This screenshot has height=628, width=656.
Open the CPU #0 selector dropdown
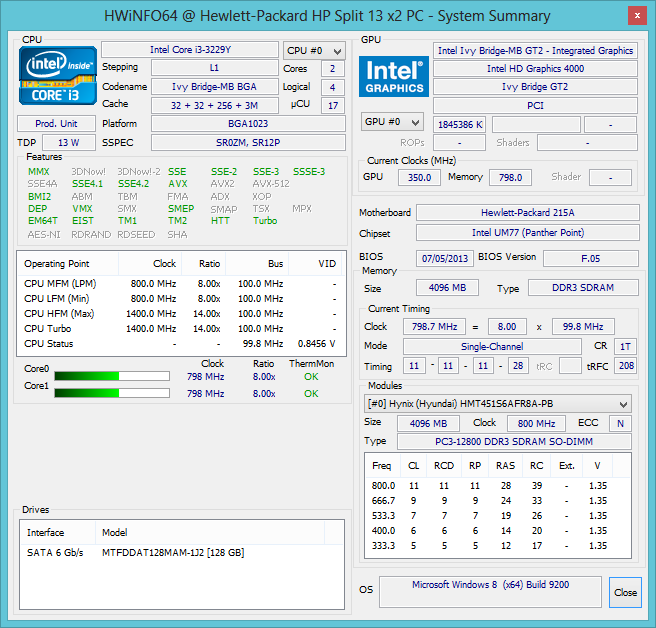(314, 51)
